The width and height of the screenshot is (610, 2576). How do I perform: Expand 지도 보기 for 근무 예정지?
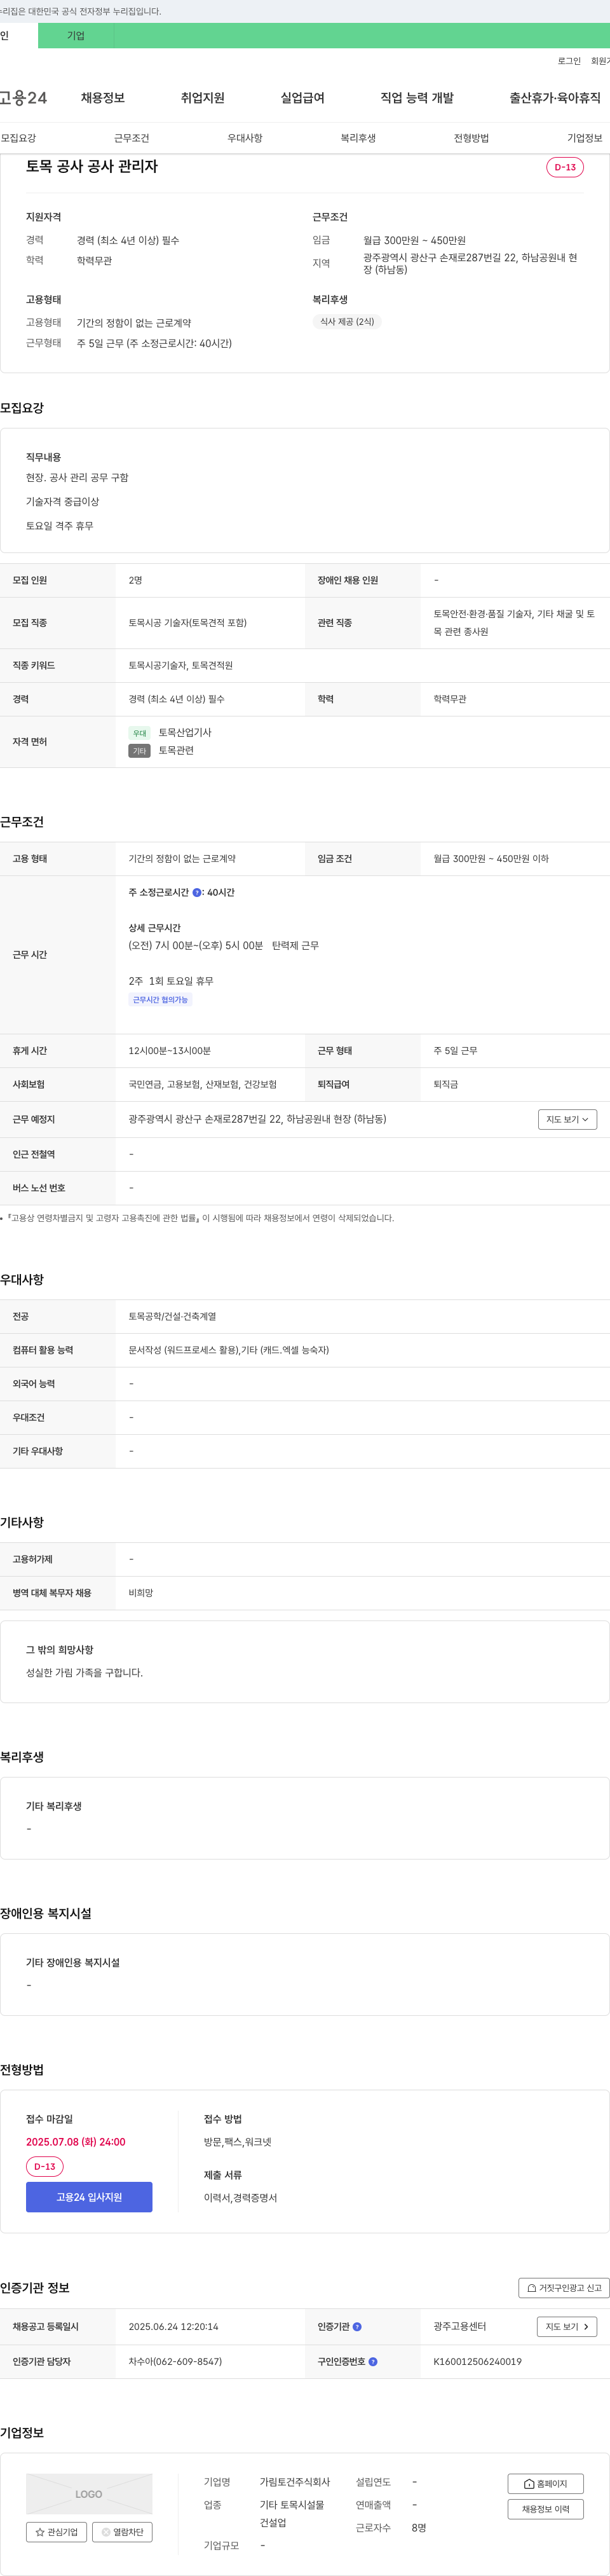567,1119
